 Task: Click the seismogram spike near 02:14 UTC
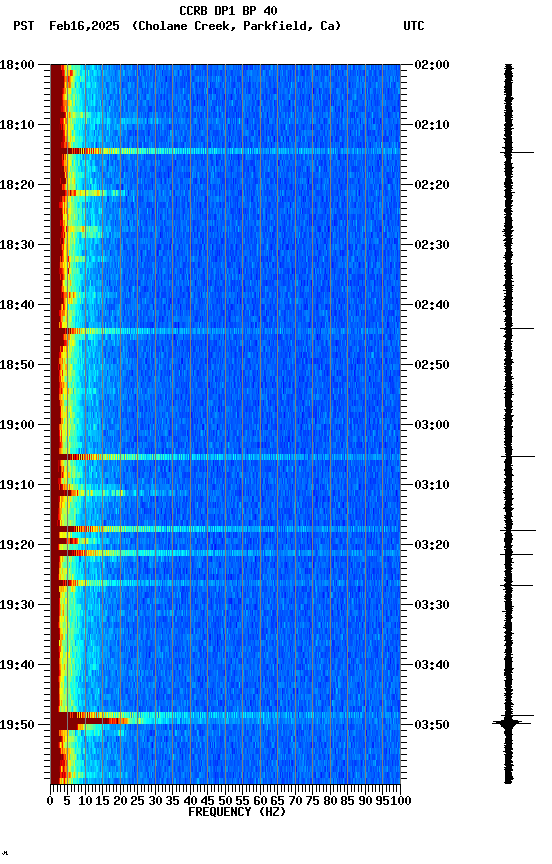click(x=517, y=152)
